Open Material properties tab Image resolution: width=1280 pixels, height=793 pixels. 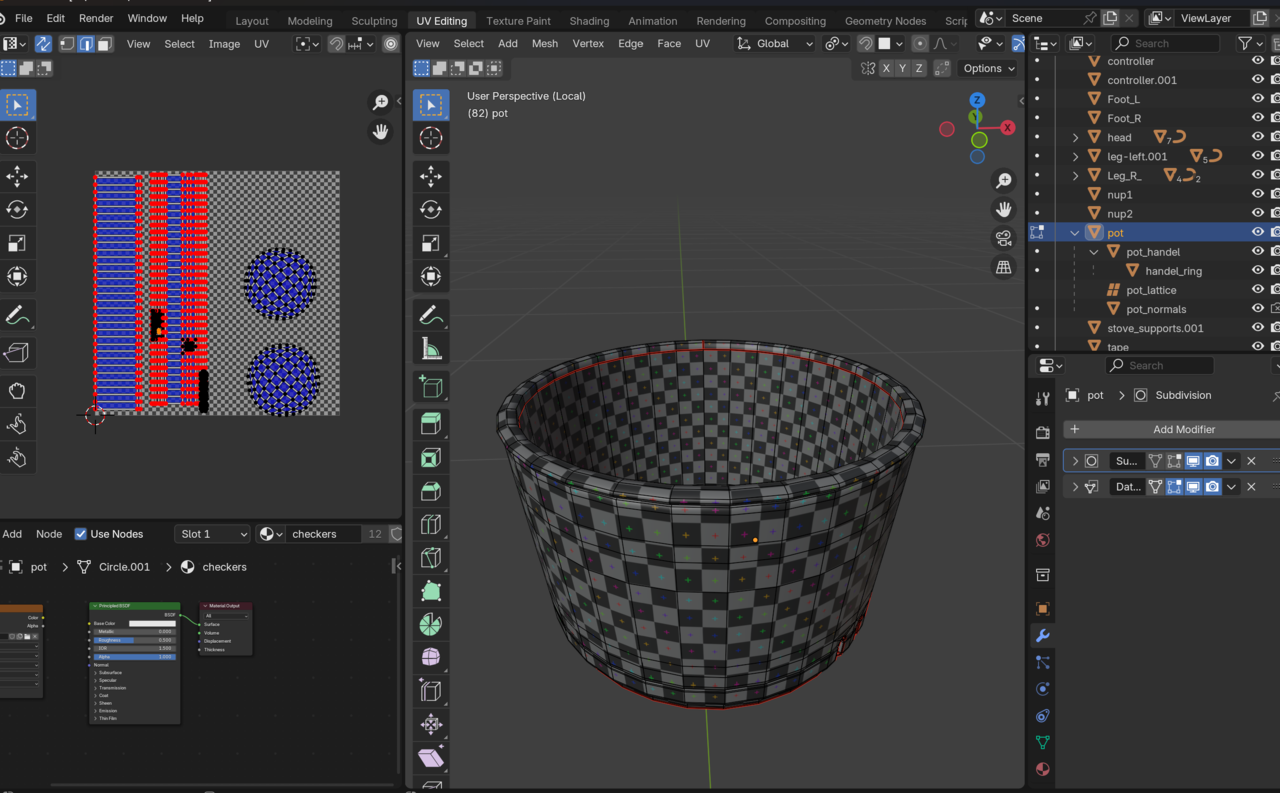coord(1042,769)
